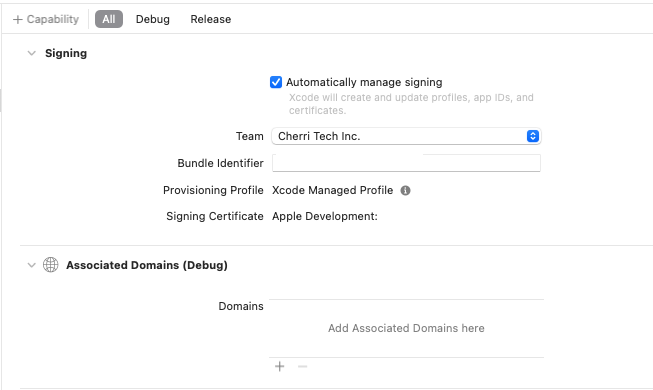This screenshot has height=390, width=653.
Task: Add an associated domain with plus
Action: coord(279,367)
